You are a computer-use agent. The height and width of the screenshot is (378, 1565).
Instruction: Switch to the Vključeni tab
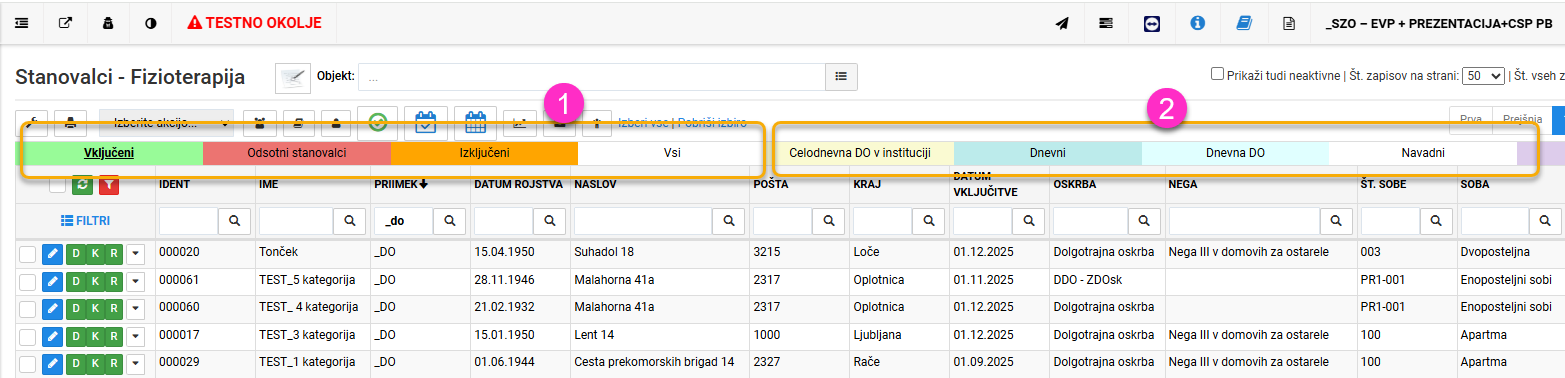110,153
